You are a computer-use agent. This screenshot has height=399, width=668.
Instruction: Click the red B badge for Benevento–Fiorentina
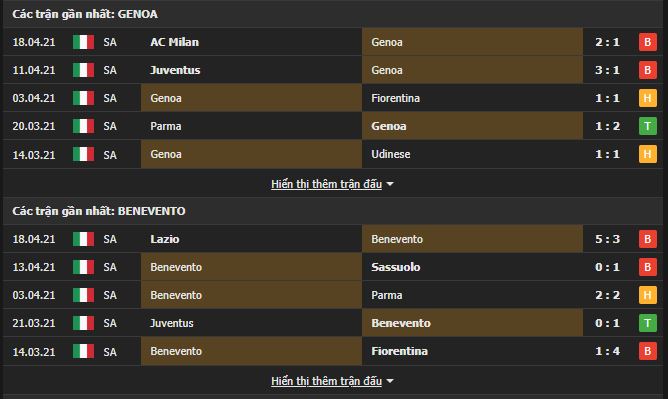pos(648,352)
